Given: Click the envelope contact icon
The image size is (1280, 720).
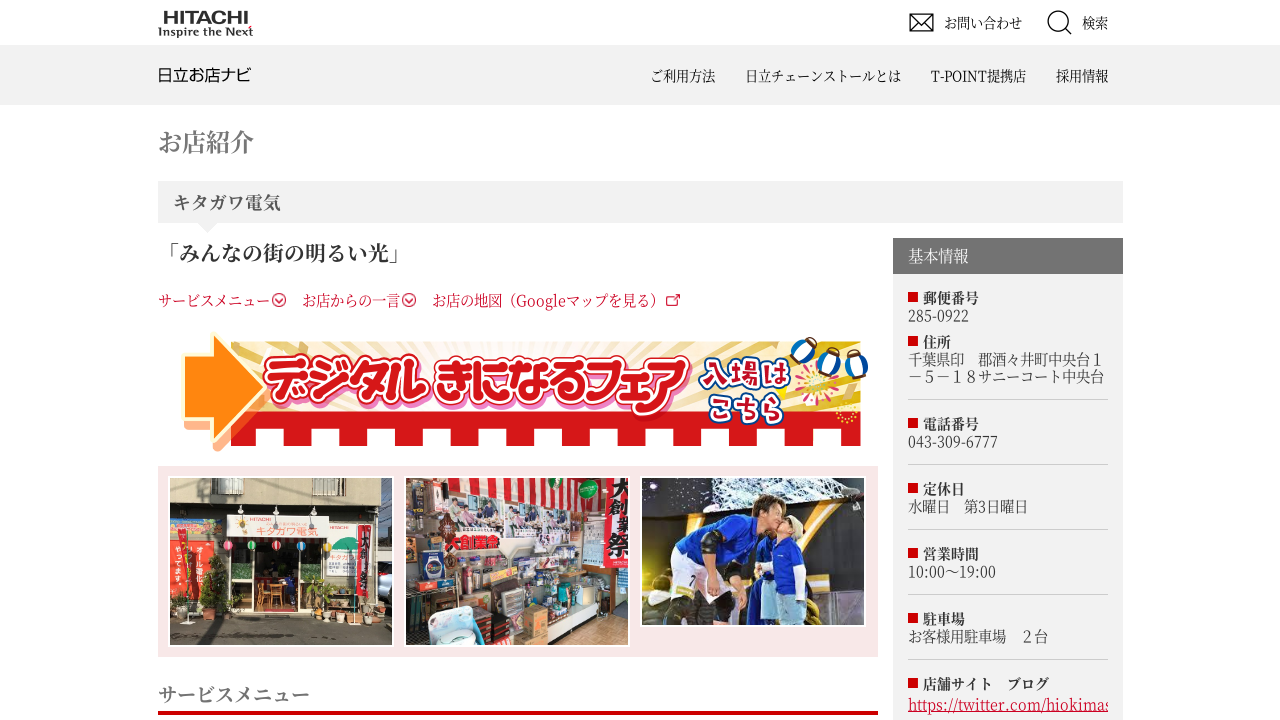Looking at the screenshot, I should click(921, 22).
